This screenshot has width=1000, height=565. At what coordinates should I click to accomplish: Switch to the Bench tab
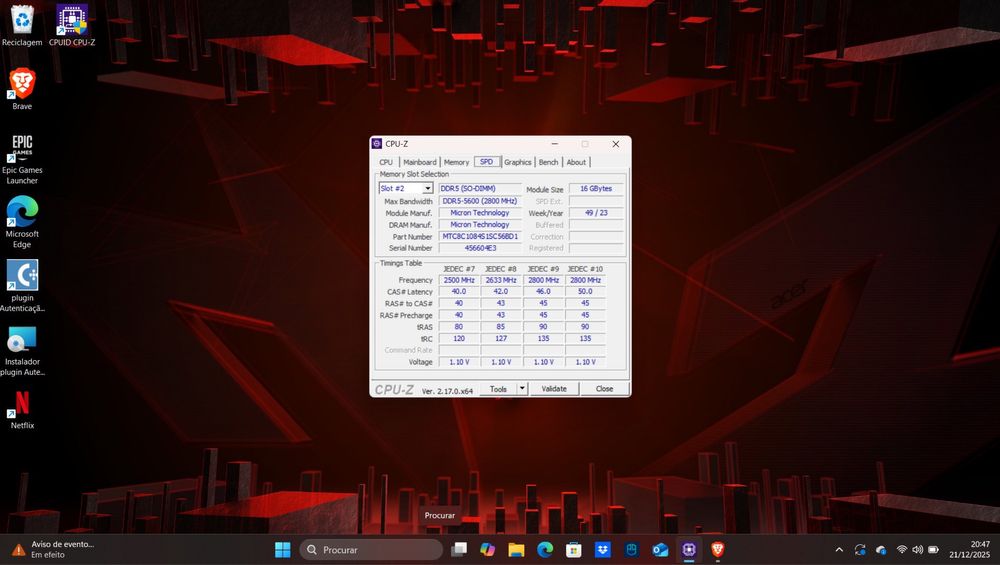pos(548,162)
